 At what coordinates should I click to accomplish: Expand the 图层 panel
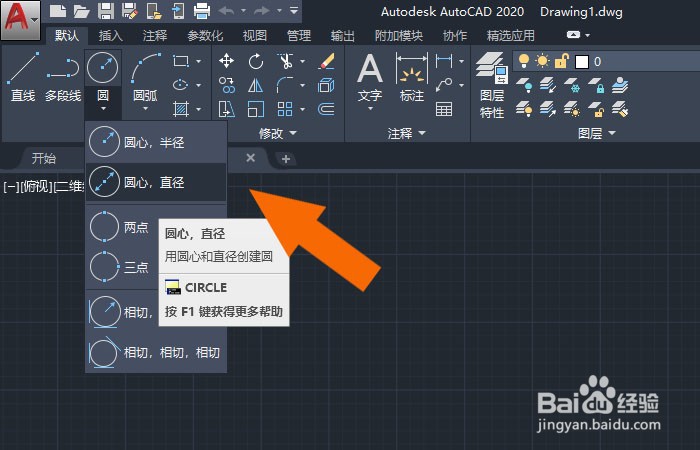596,133
